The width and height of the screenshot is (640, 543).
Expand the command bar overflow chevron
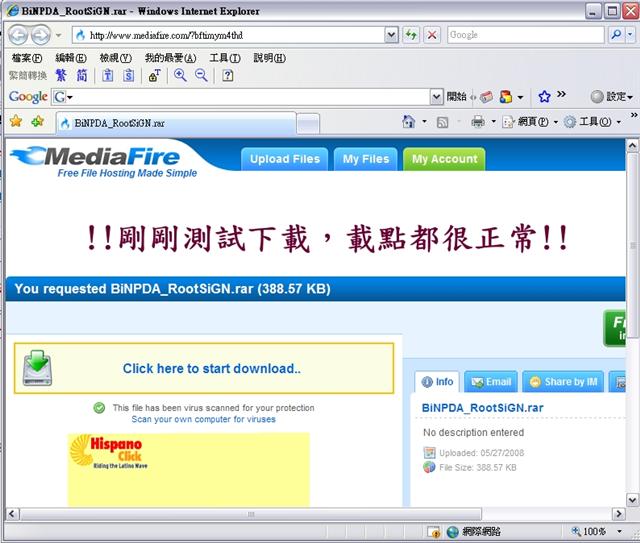(x=634, y=115)
